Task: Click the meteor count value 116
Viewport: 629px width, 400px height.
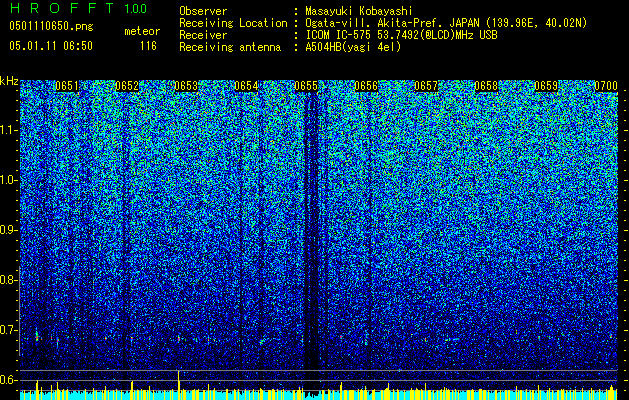Action: pos(148,46)
